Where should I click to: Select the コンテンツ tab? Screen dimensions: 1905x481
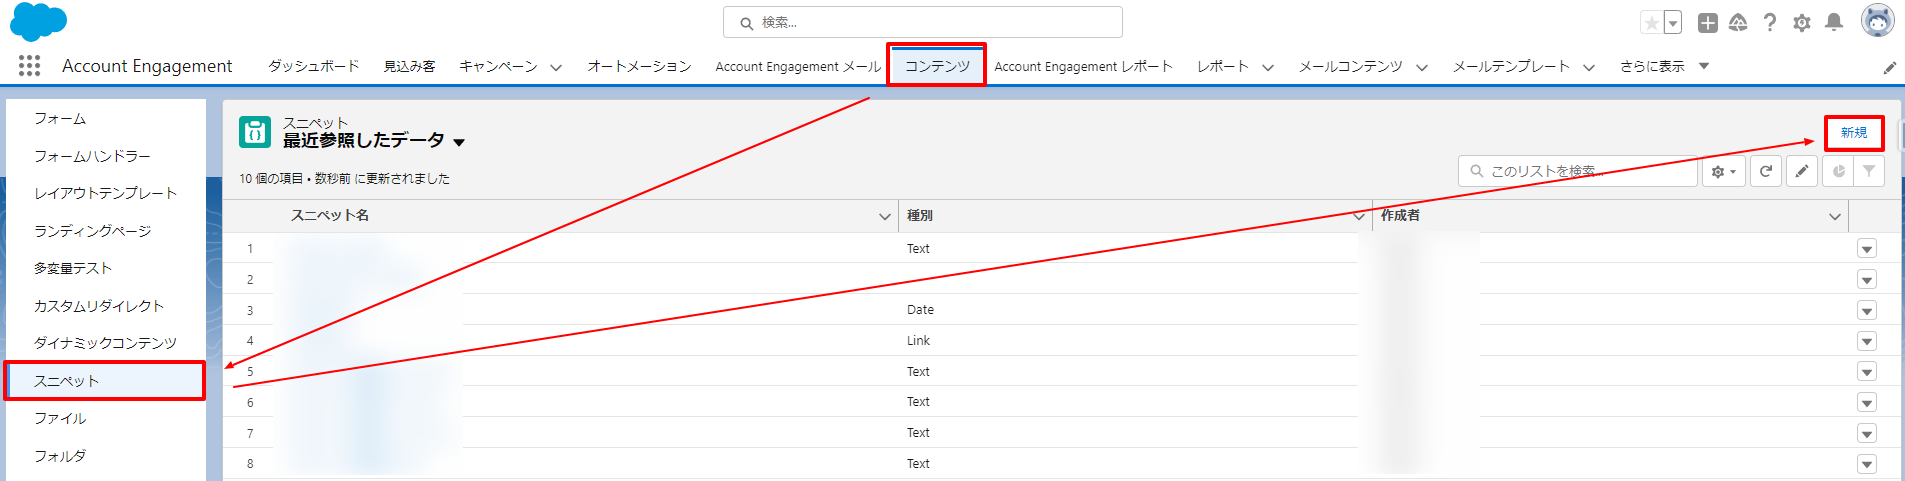[x=937, y=66]
